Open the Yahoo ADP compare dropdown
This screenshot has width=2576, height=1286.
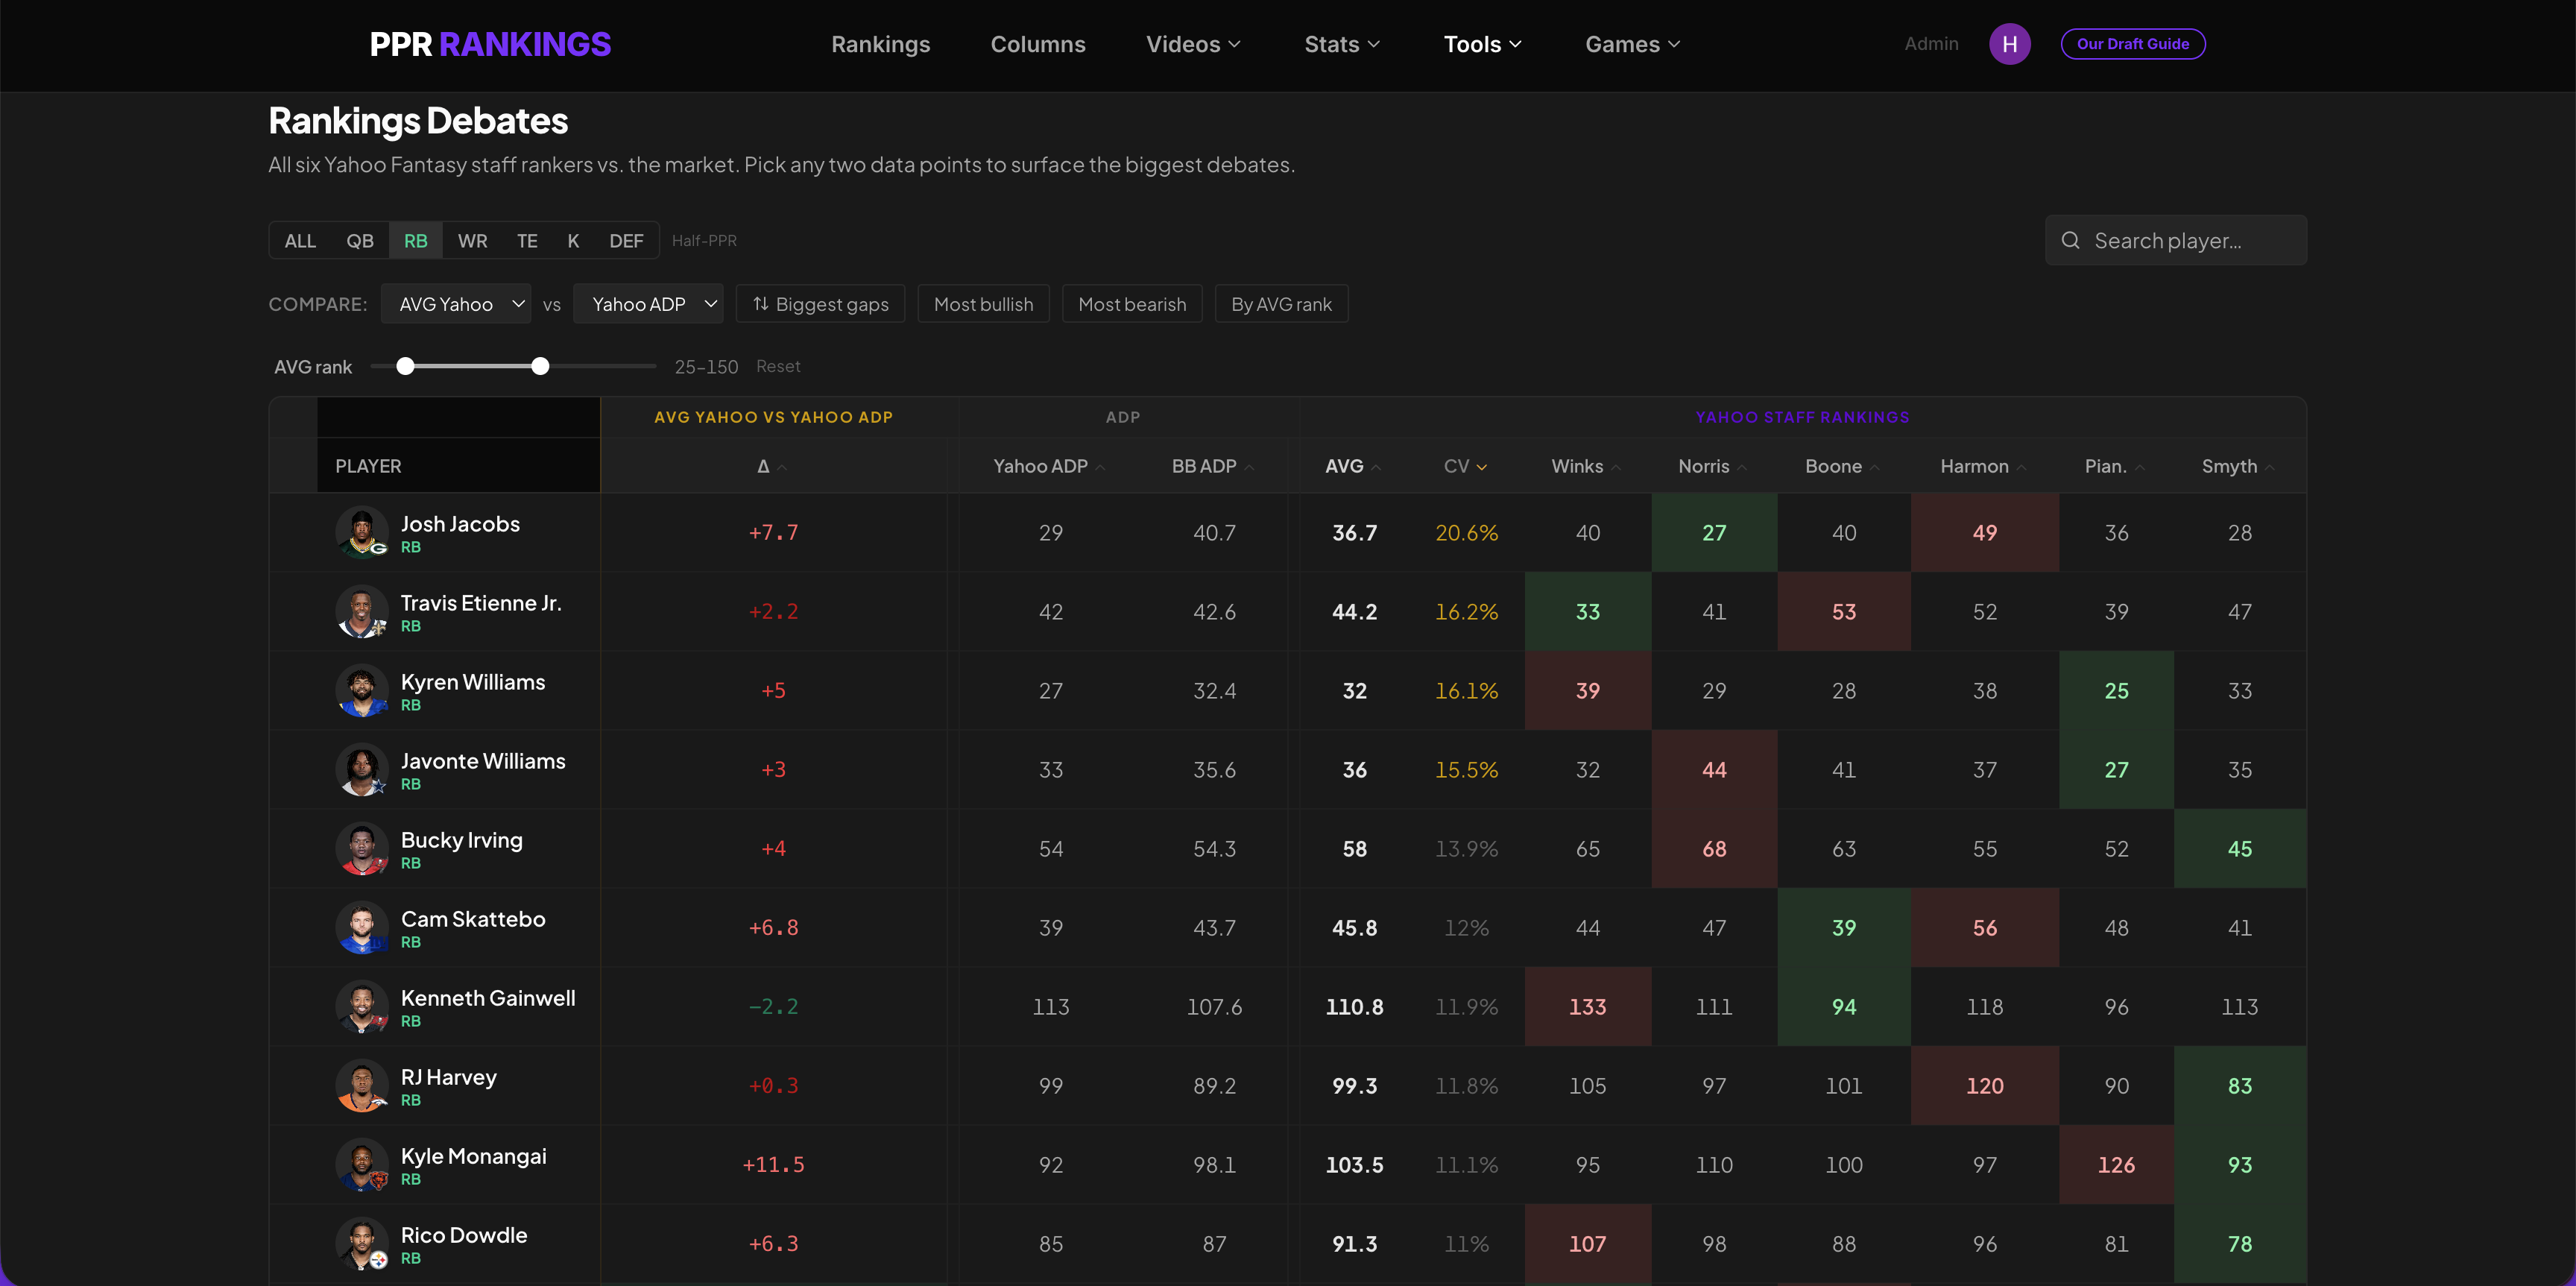coord(649,304)
